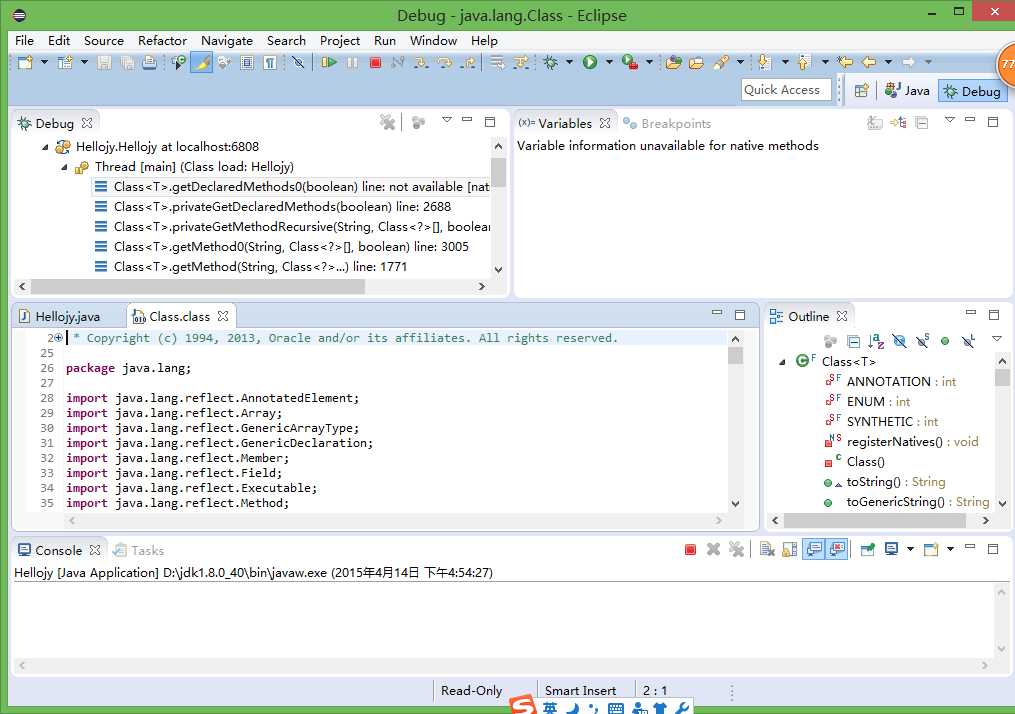Click the green bug Debug launch icon
This screenshot has width=1015, height=714.
pos(550,63)
